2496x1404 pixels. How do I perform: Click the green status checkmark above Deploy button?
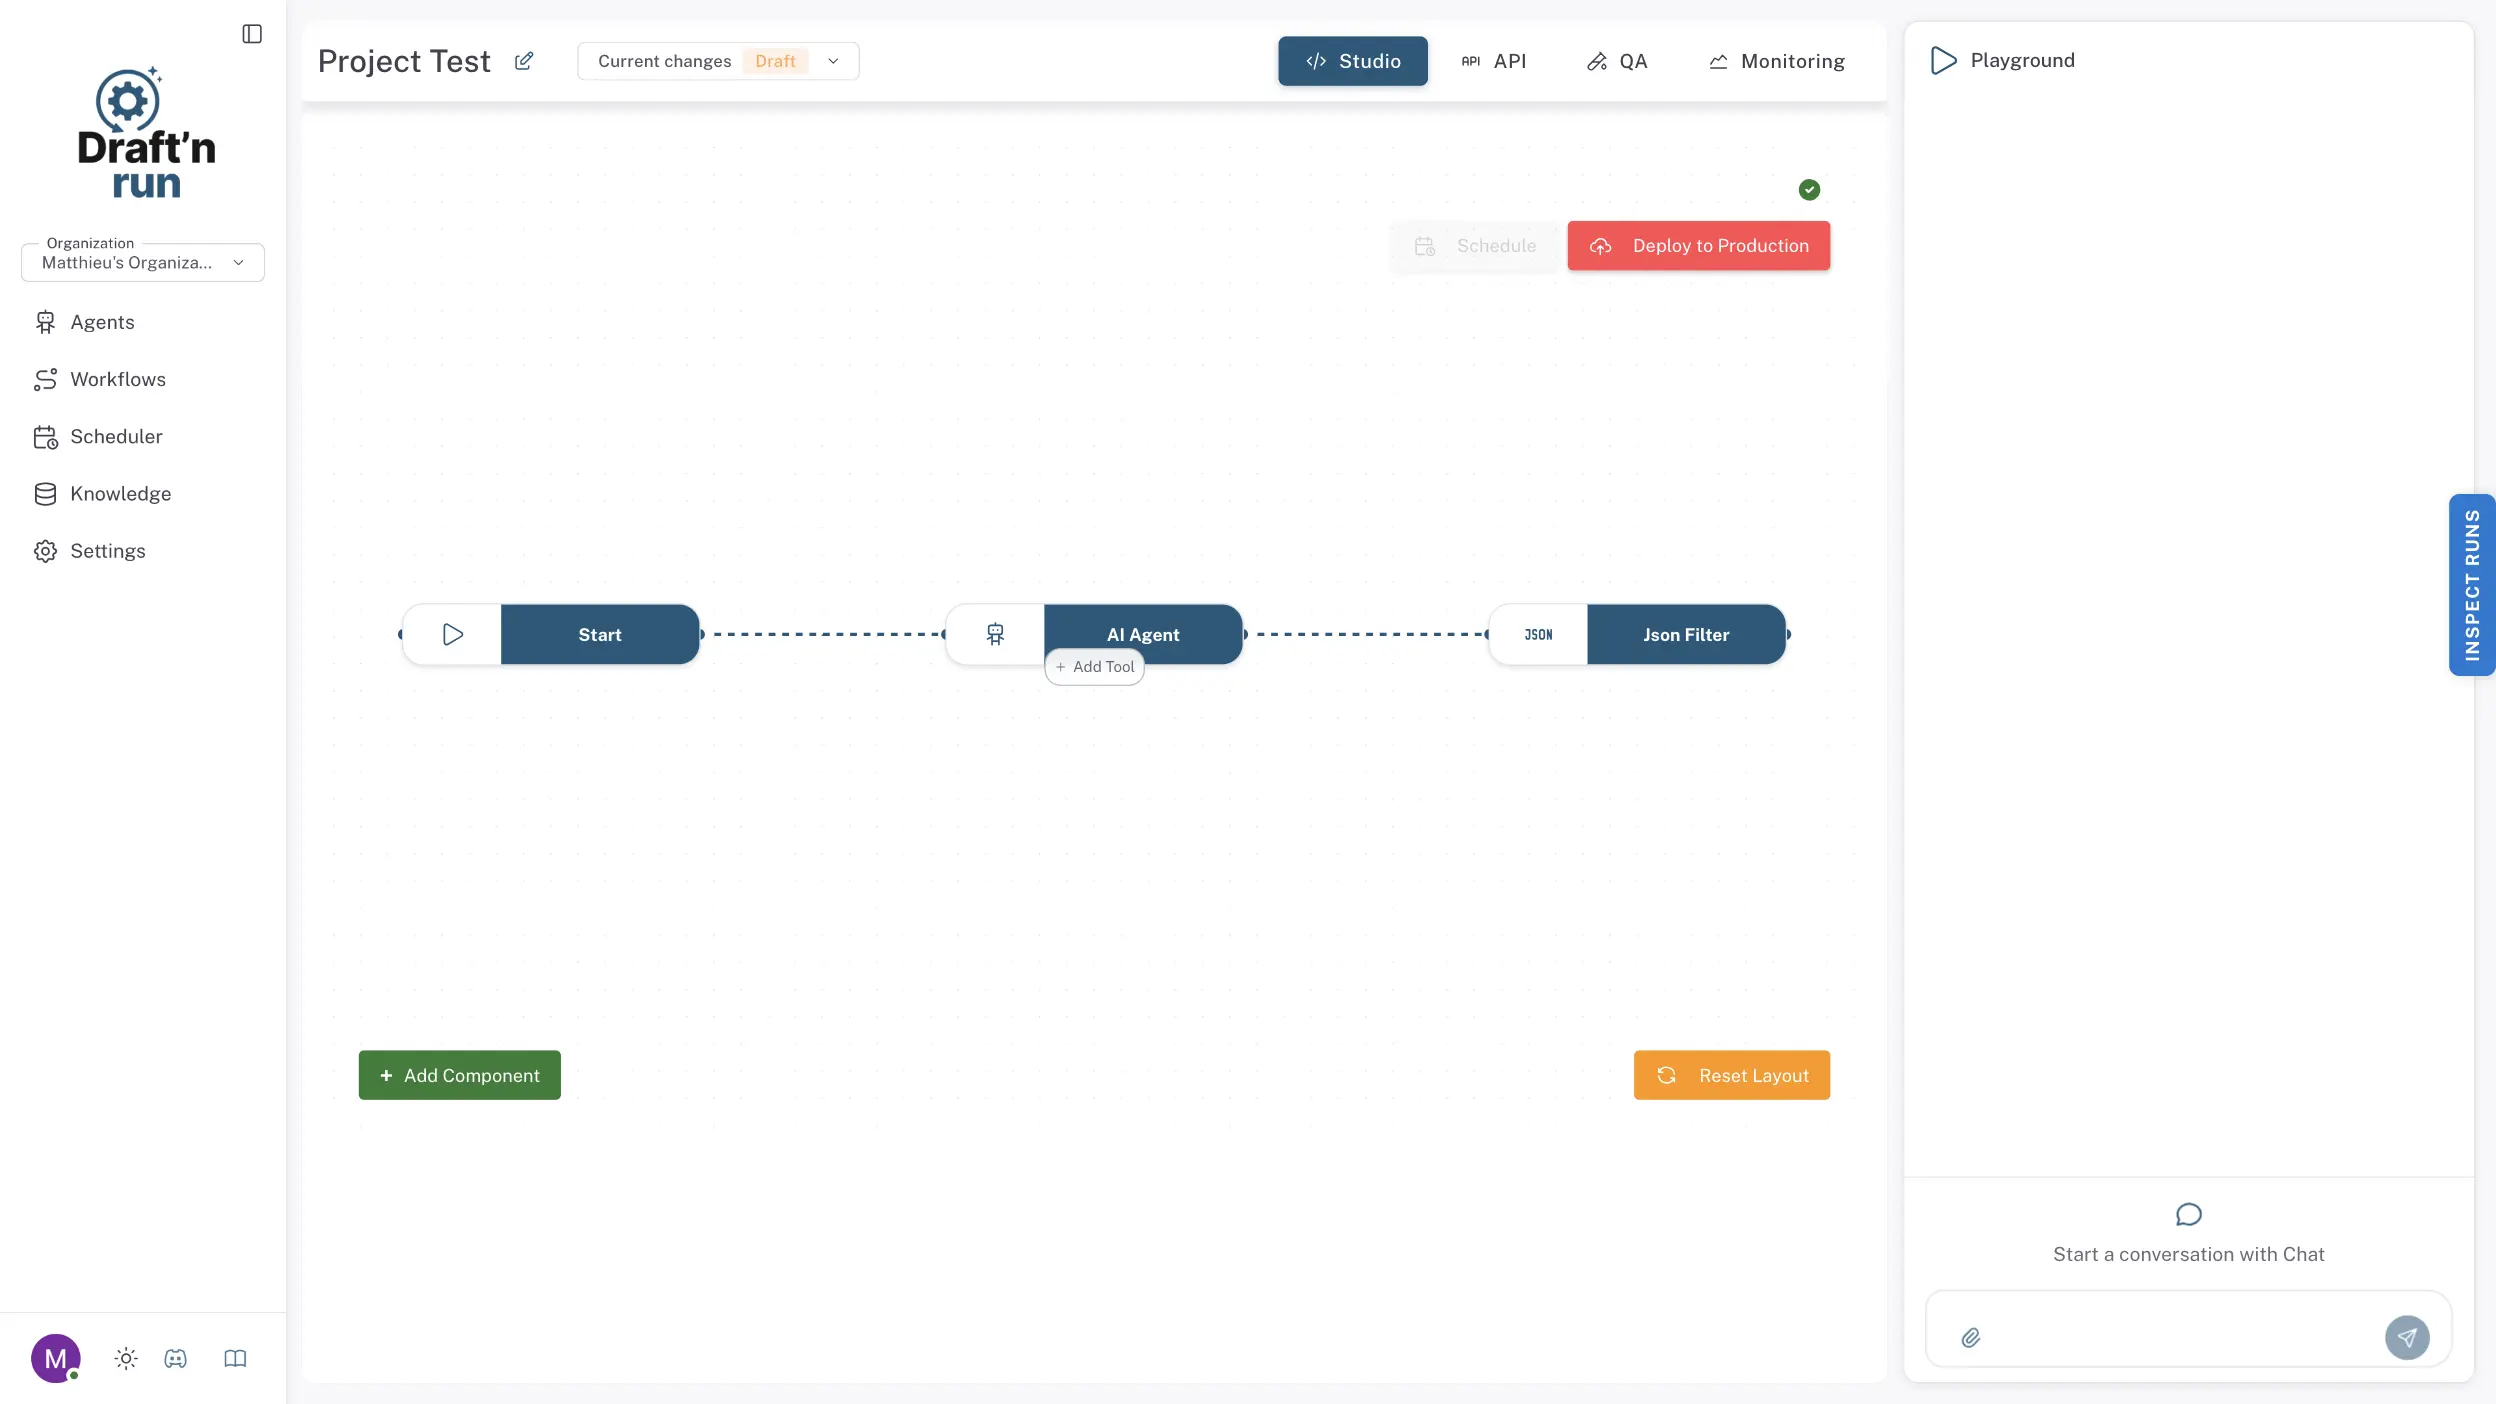(1810, 189)
